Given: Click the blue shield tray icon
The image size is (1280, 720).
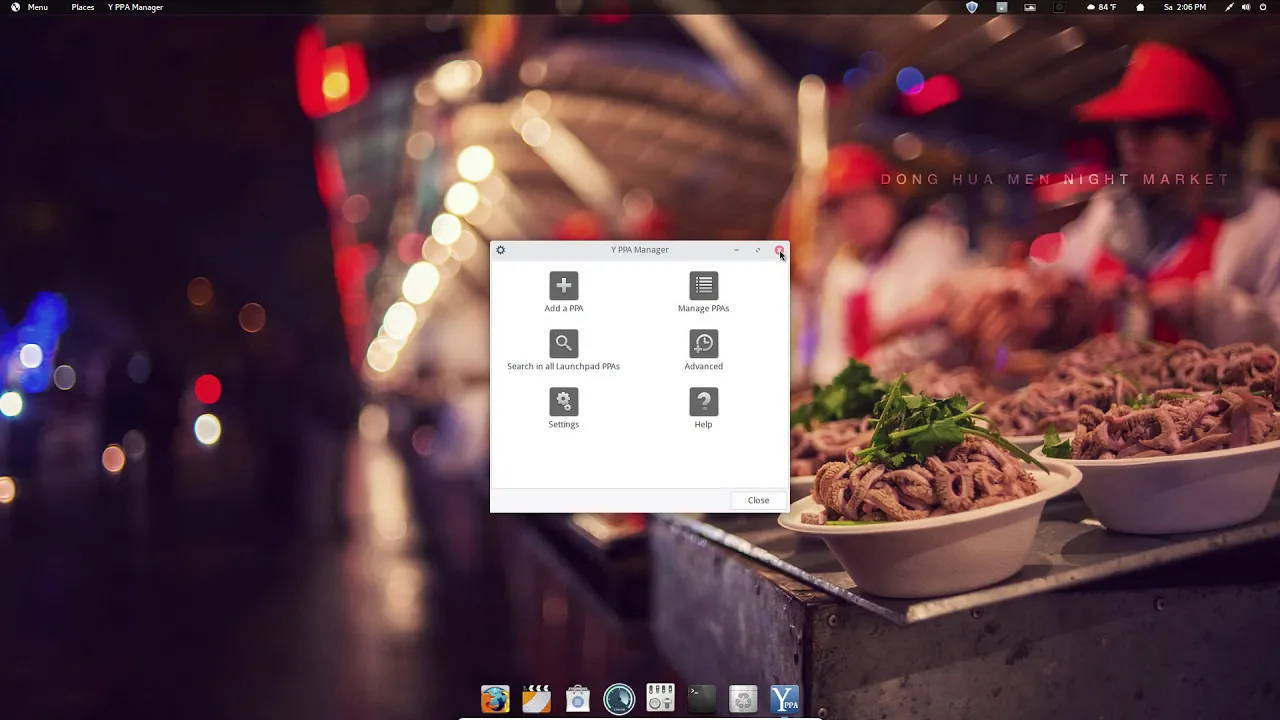Looking at the screenshot, I should click(972, 7).
